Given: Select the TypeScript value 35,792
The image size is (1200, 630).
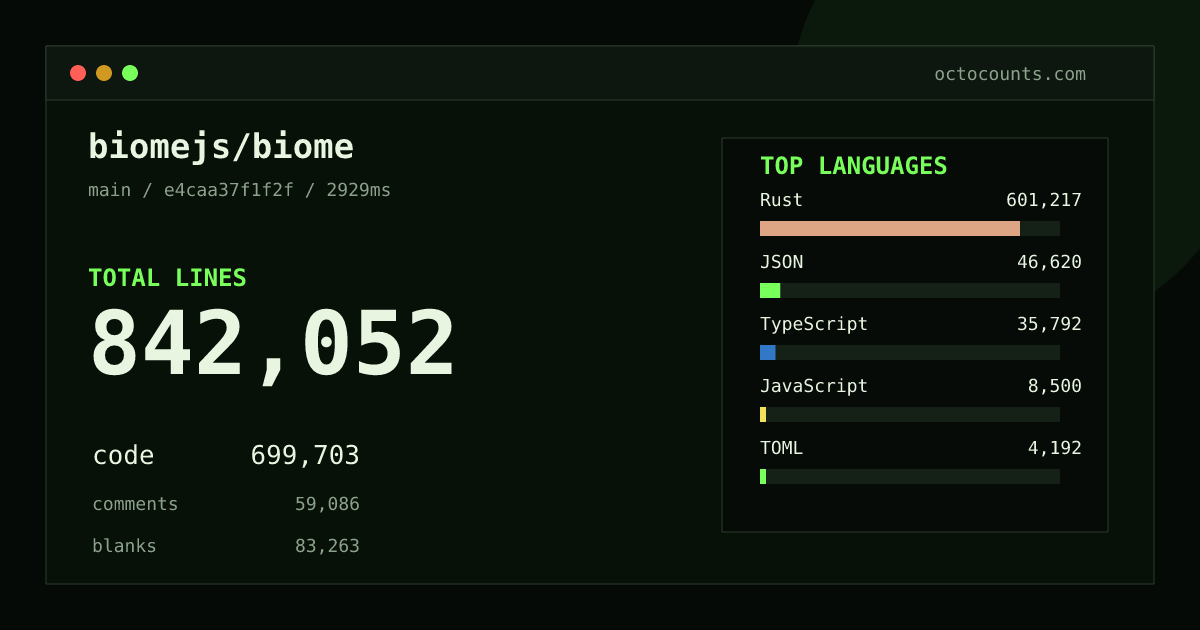Looking at the screenshot, I should click(x=1049, y=324).
